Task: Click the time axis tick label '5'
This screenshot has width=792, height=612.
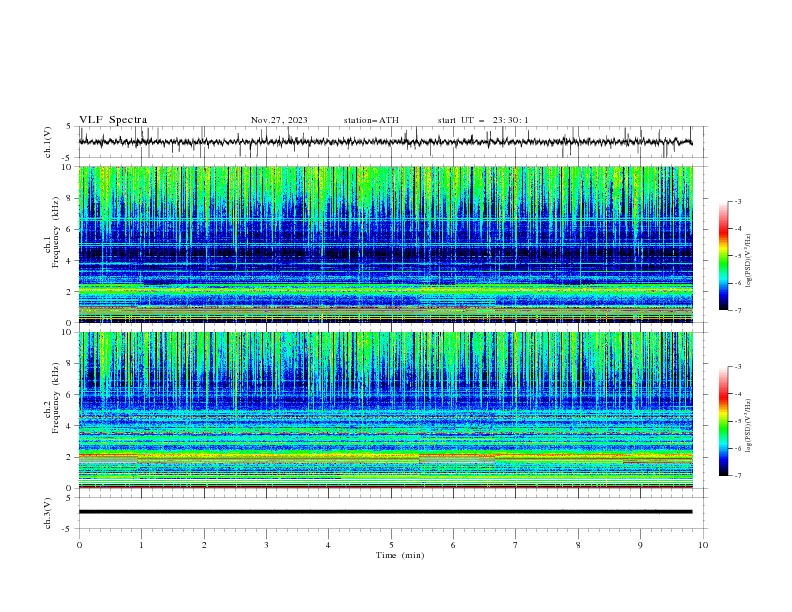Action: 391,545
